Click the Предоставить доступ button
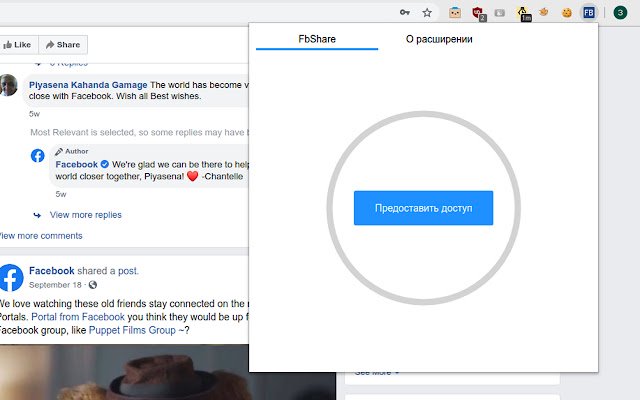640x400 pixels. pyautogui.click(x=423, y=208)
